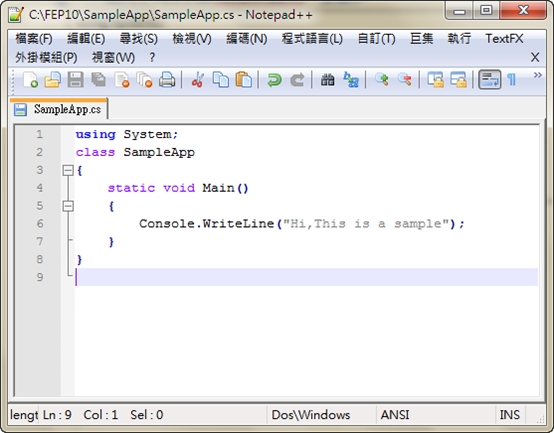Click the Paste clipboard icon
This screenshot has height=433, width=554.
point(243,79)
